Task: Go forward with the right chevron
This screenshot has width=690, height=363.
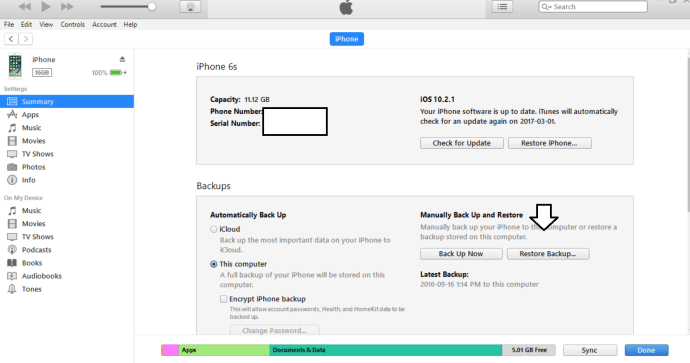Action: click(26, 39)
